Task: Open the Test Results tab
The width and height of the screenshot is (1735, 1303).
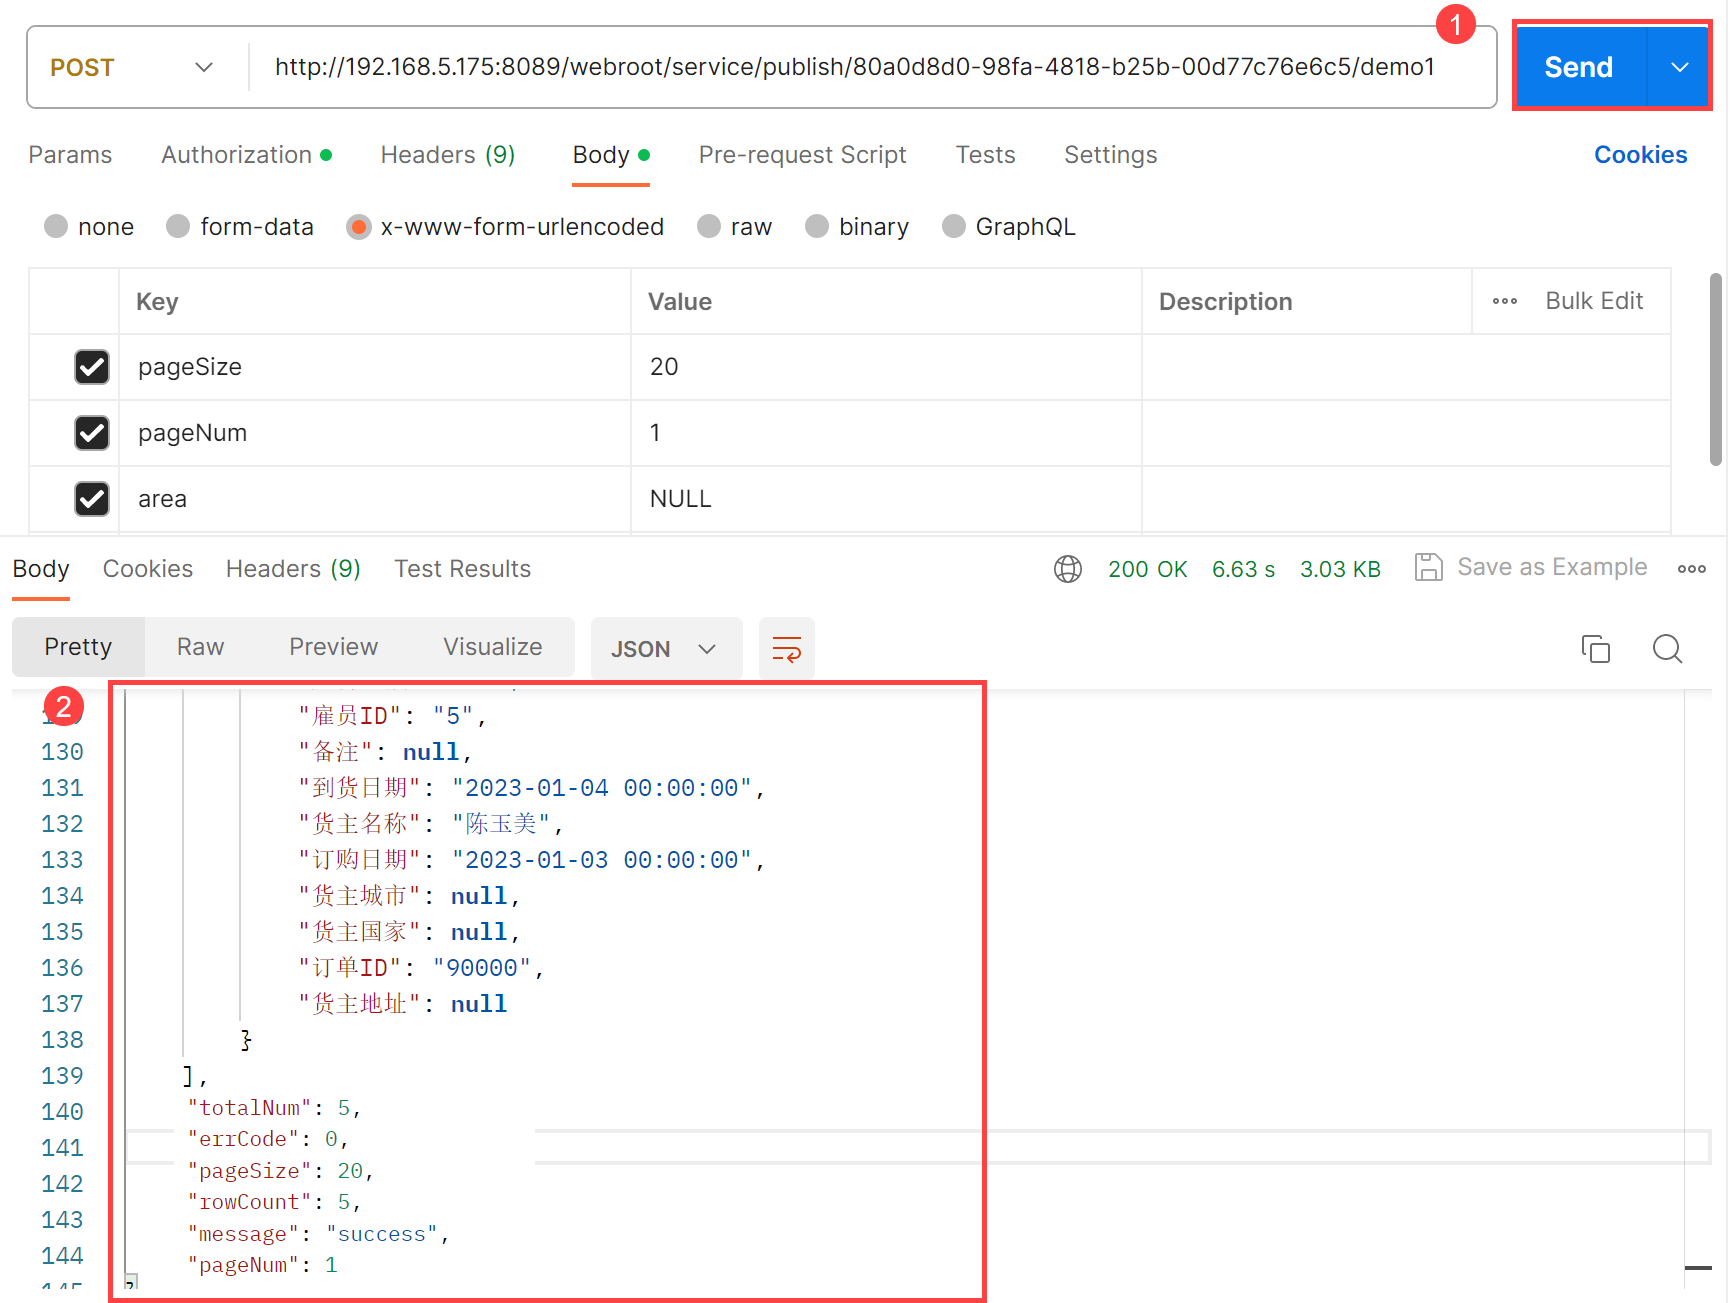Action: [462, 569]
